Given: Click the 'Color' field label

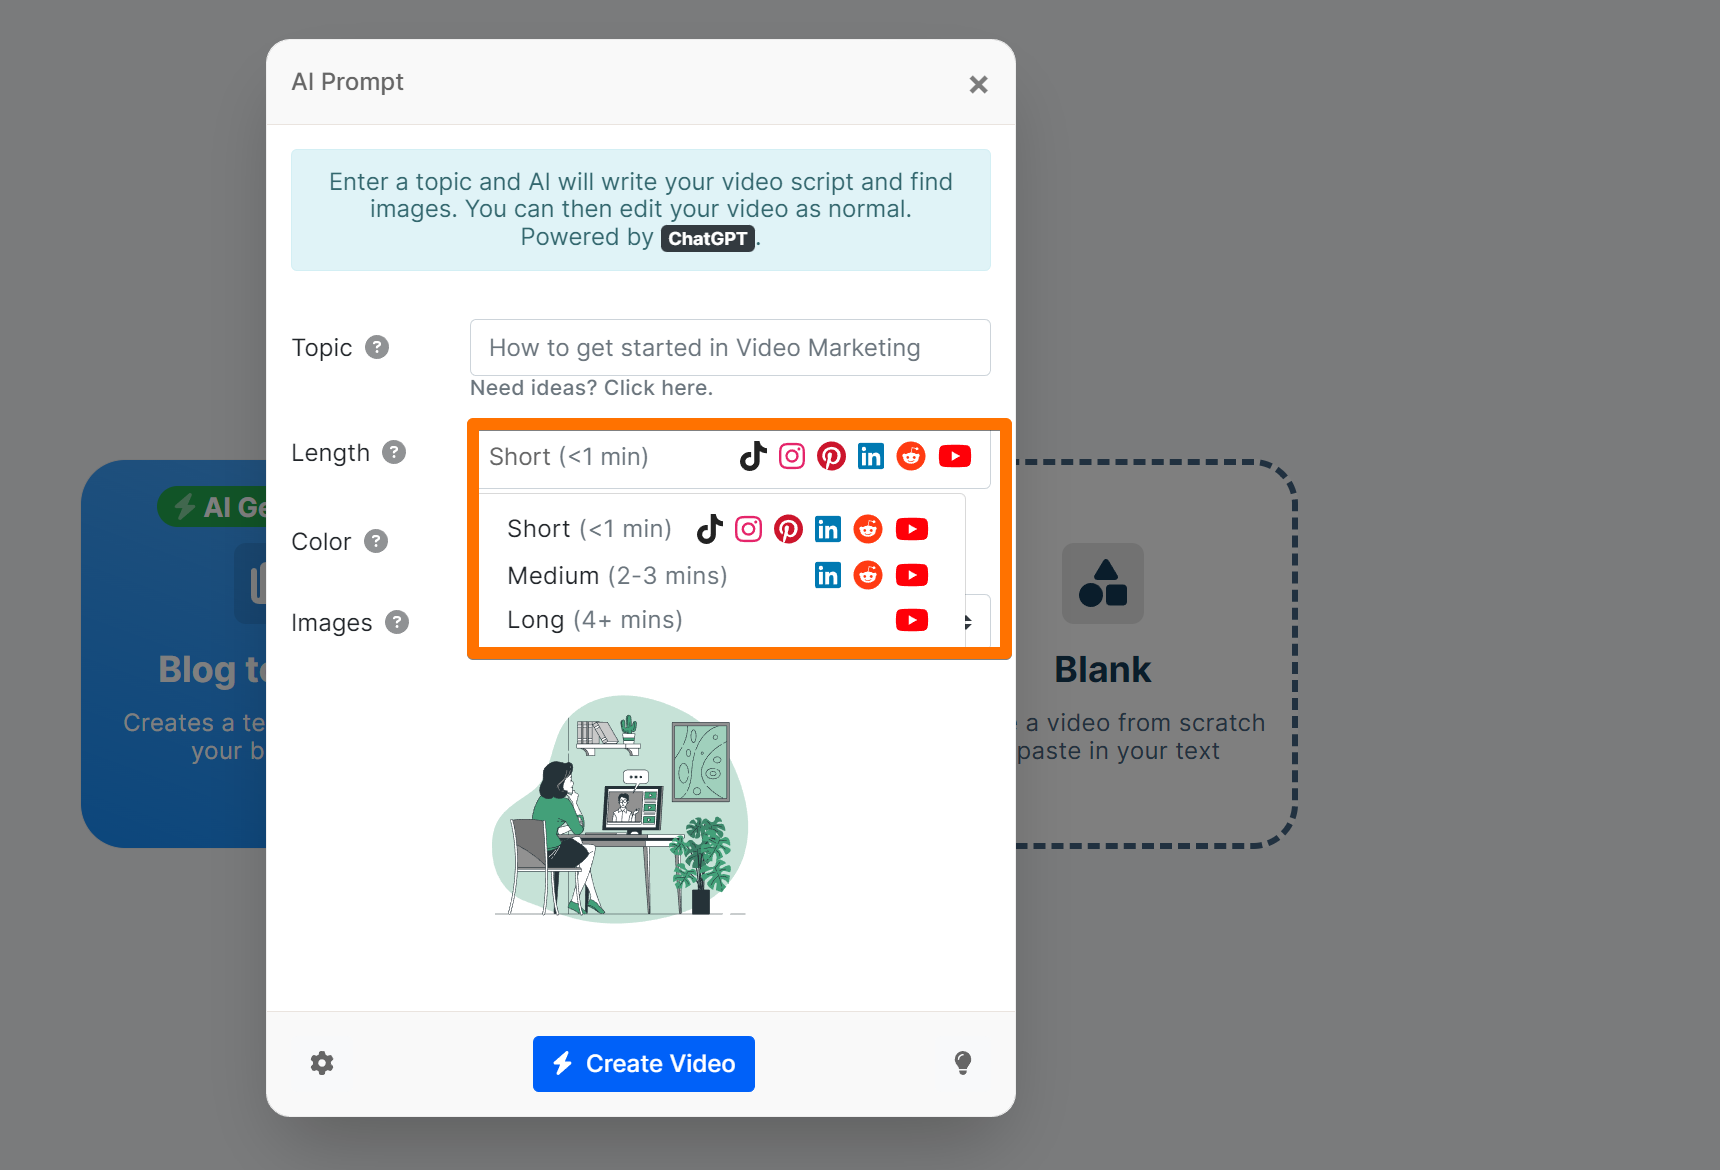Looking at the screenshot, I should [321, 542].
